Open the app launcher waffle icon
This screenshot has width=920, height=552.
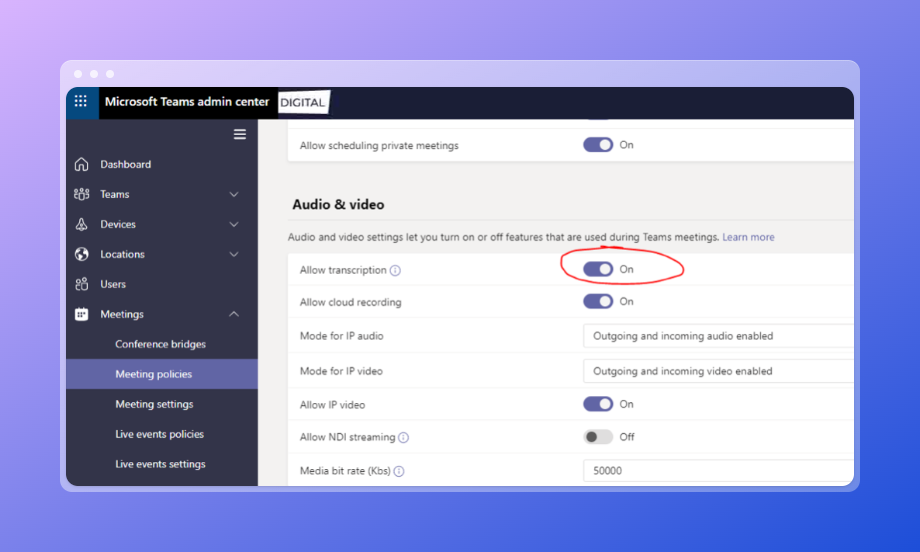[81, 102]
